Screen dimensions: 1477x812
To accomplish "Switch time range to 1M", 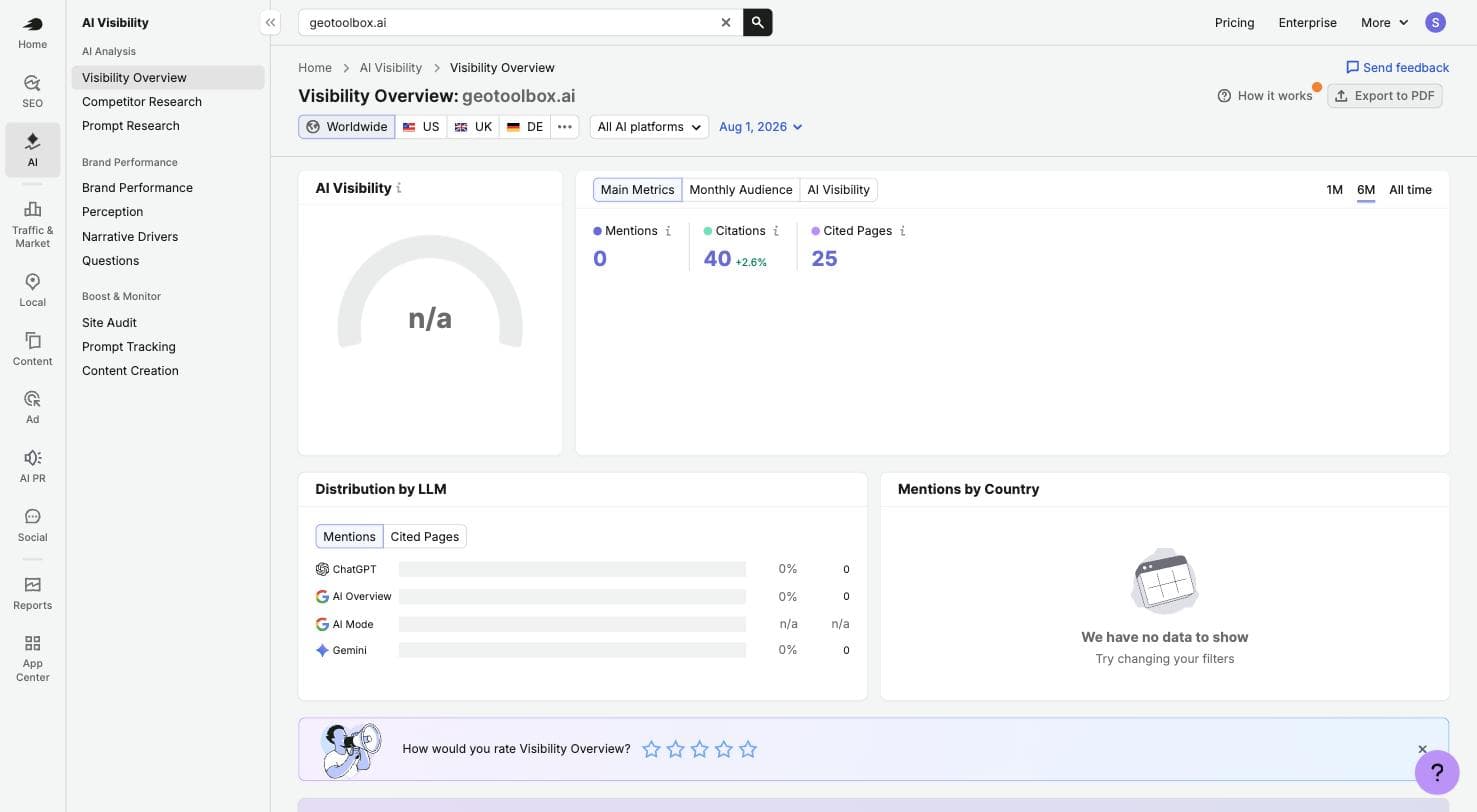I will tap(1334, 190).
